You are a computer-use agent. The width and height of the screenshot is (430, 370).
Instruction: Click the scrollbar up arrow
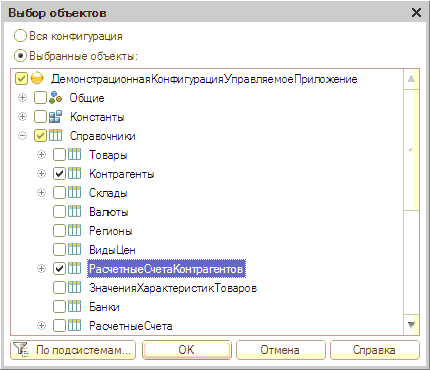pos(411,79)
